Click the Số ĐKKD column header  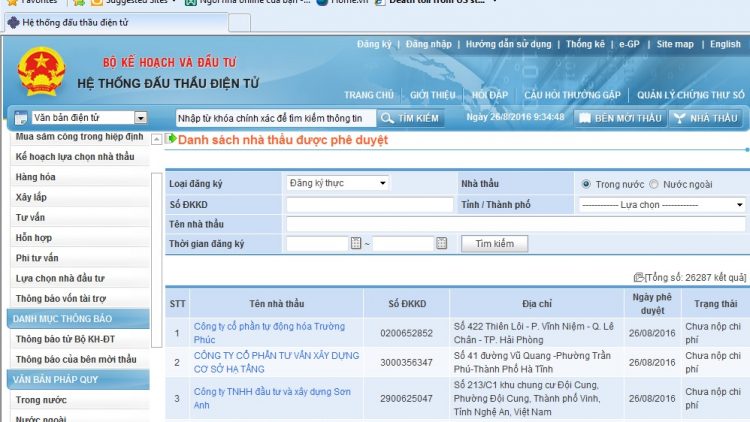[407, 304]
